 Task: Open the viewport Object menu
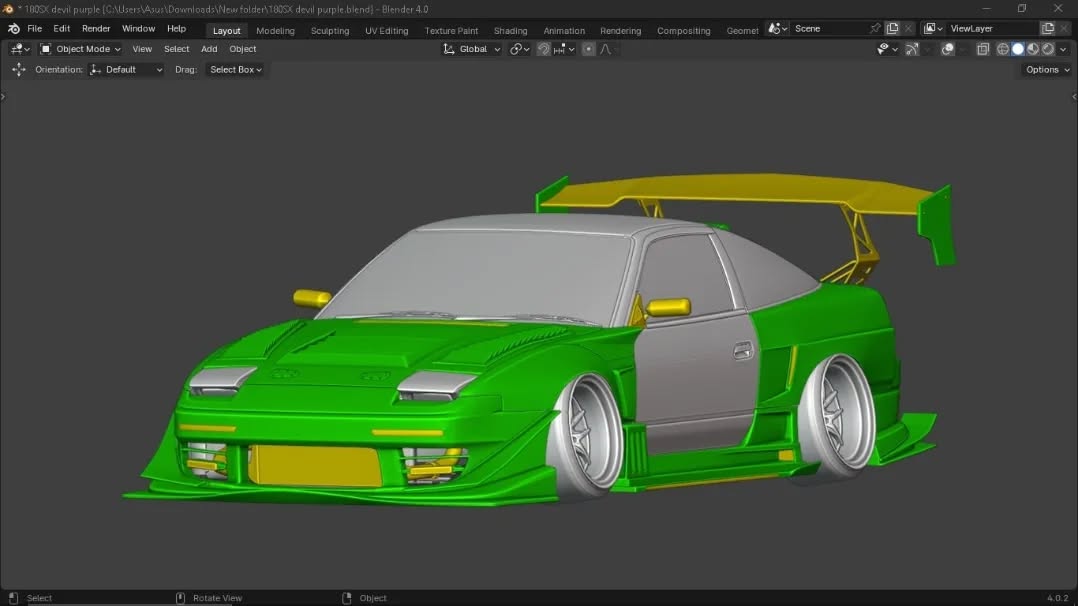pos(243,49)
